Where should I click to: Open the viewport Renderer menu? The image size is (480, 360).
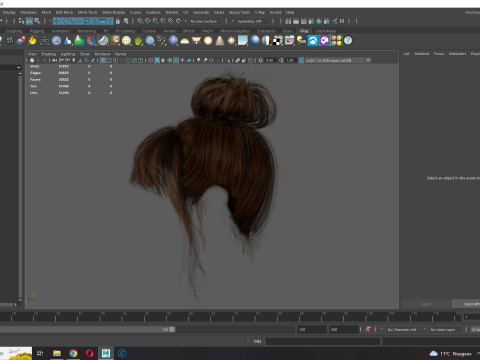102,54
